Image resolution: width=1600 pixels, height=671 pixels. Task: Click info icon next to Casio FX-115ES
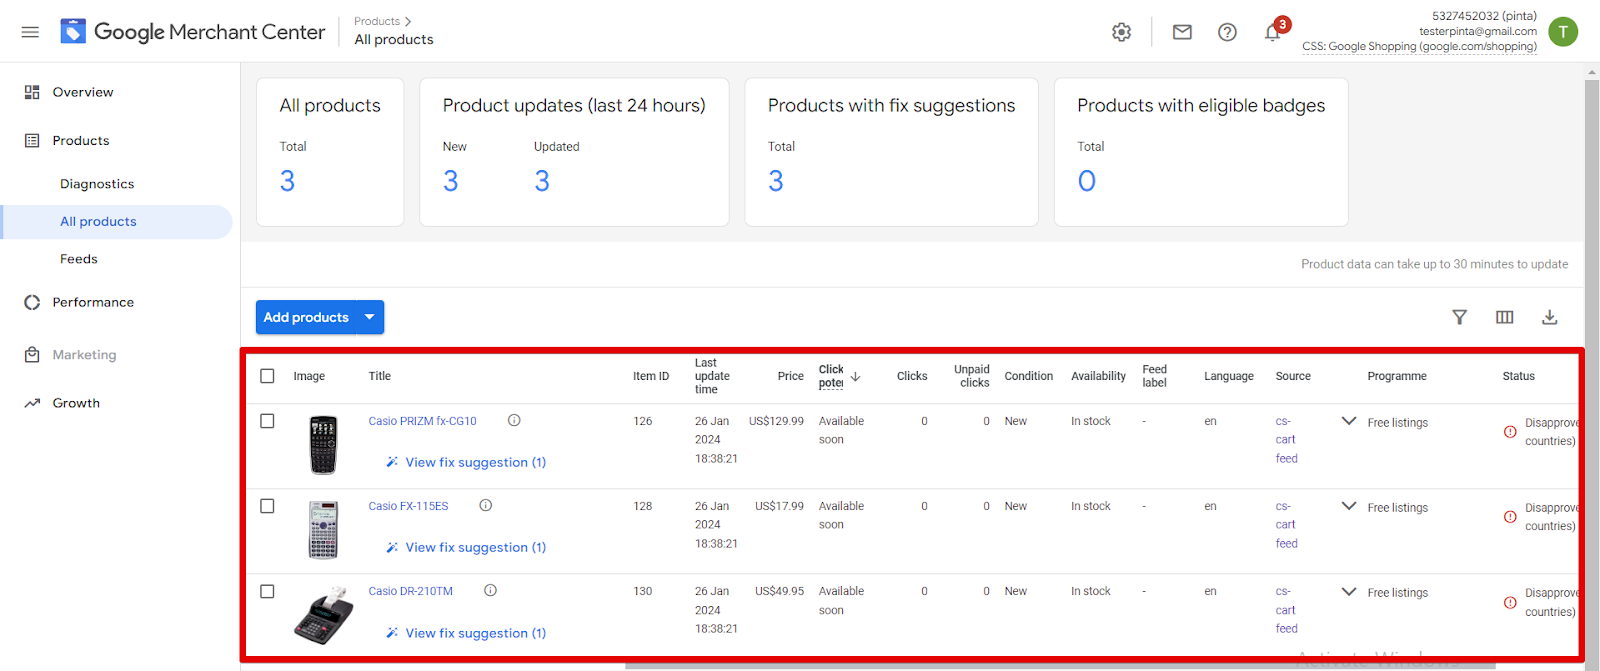(486, 505)
